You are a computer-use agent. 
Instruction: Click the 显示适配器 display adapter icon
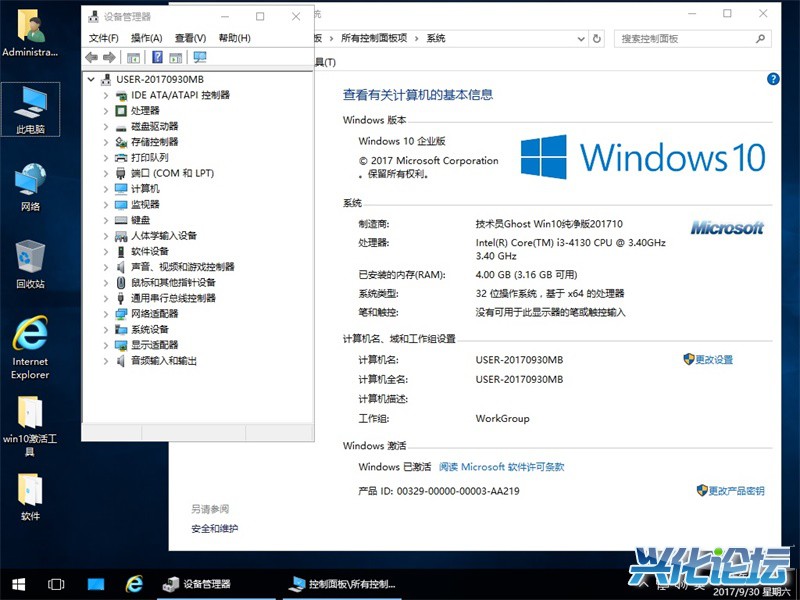click(x=121, y=345)
